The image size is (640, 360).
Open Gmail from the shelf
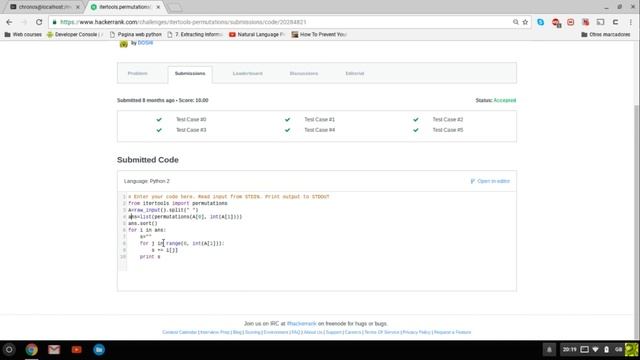tap(54, 350)
